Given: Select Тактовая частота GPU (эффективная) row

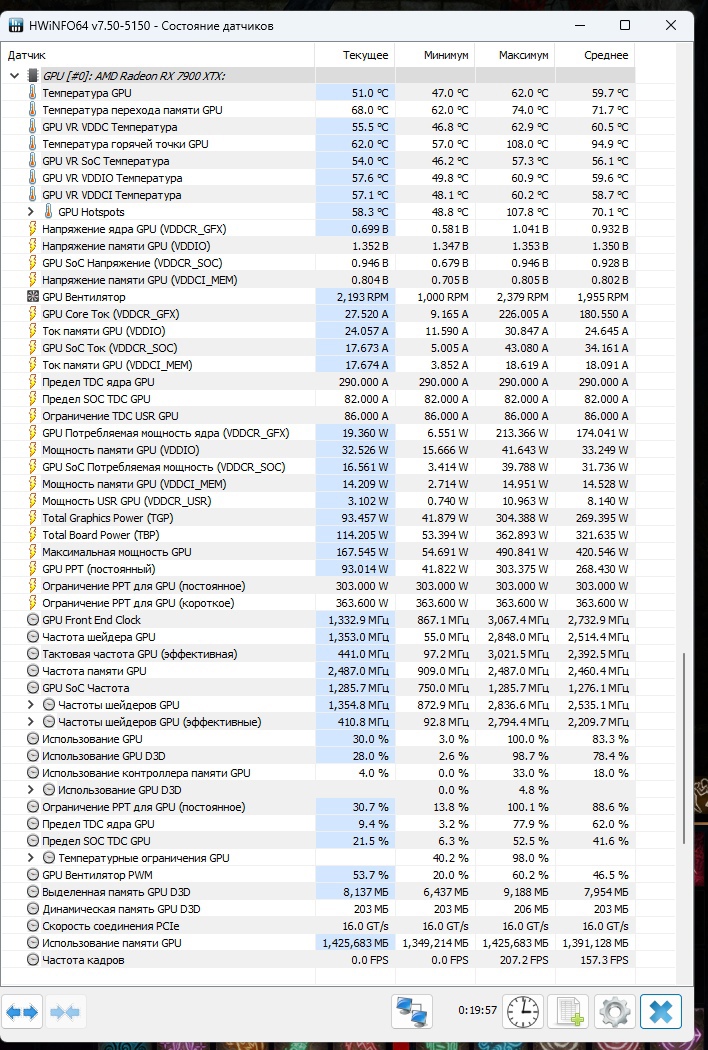Looking at the screenshot, I should [x=318, y=654].
